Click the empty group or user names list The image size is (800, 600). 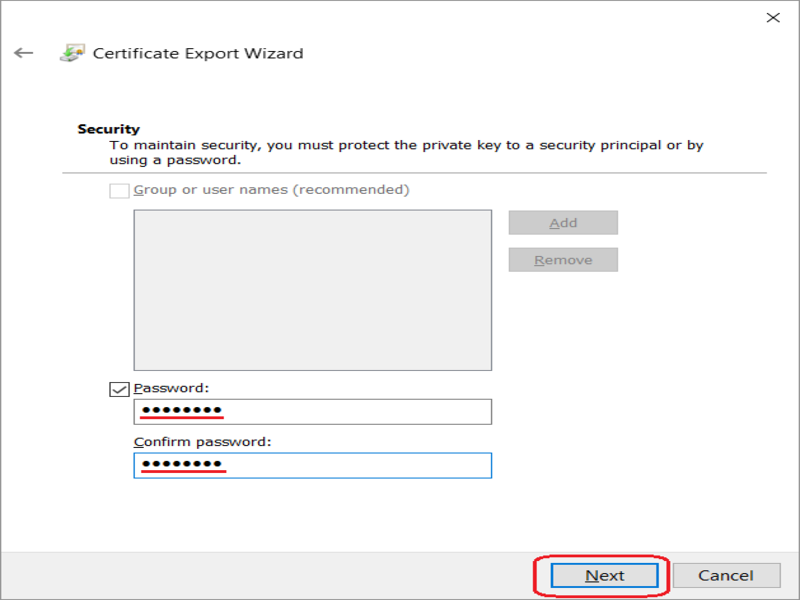coord(313,290)
